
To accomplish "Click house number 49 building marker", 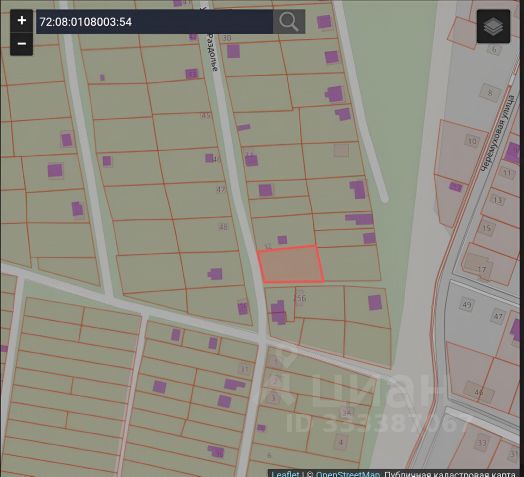I will coord(467,305).
